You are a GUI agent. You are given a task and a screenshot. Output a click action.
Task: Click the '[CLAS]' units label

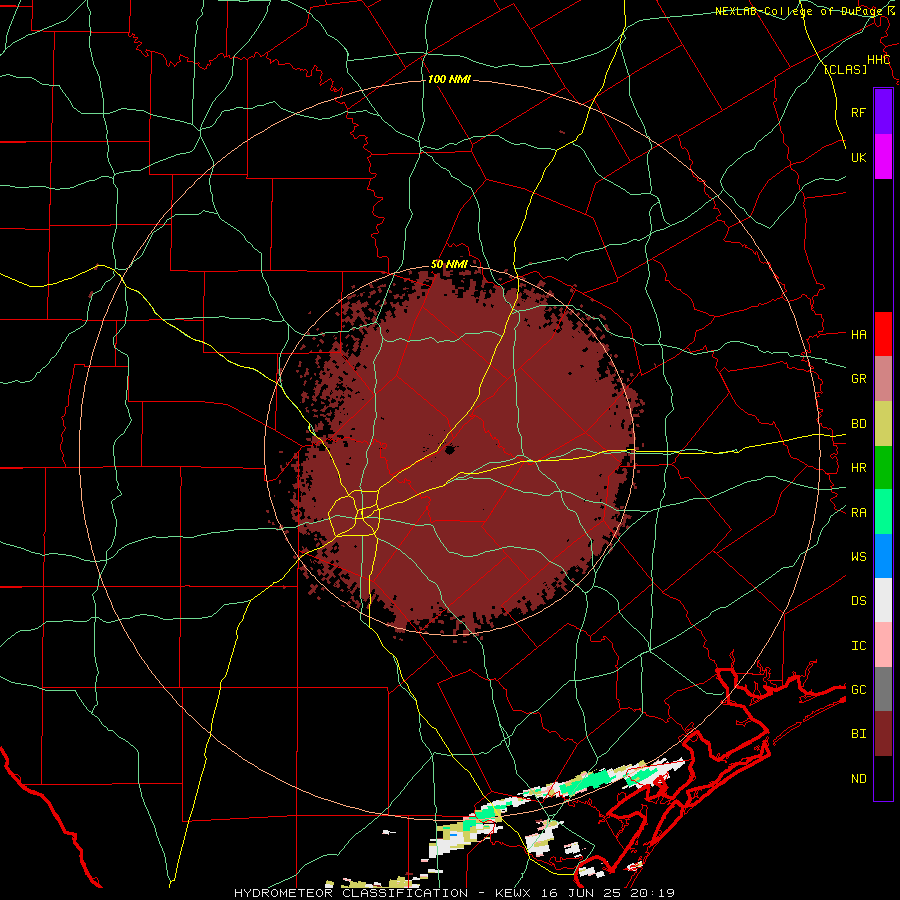[845, 69]
